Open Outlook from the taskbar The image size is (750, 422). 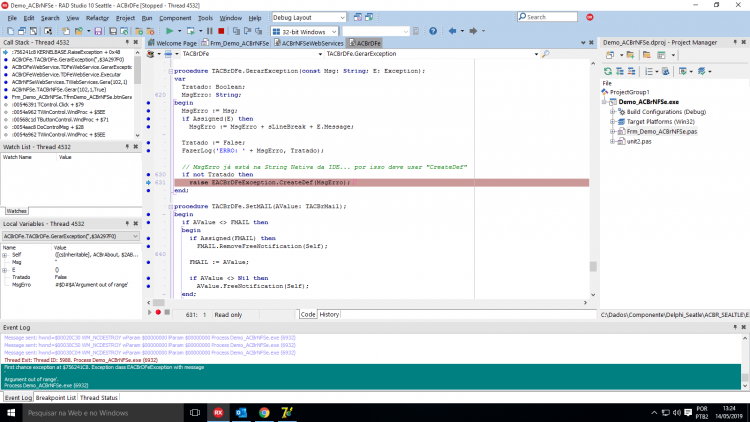[241, 412]
